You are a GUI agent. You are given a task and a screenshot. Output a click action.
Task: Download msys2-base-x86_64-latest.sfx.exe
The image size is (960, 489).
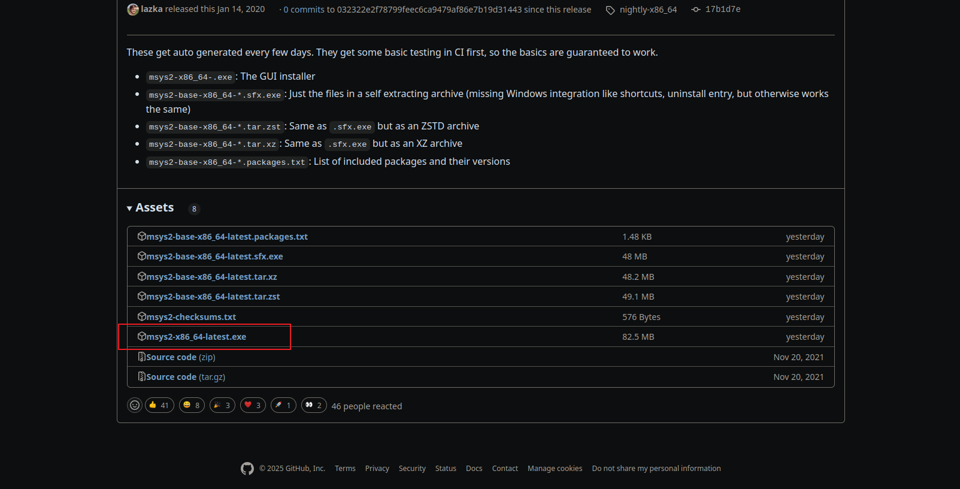(x=214, y=257)
